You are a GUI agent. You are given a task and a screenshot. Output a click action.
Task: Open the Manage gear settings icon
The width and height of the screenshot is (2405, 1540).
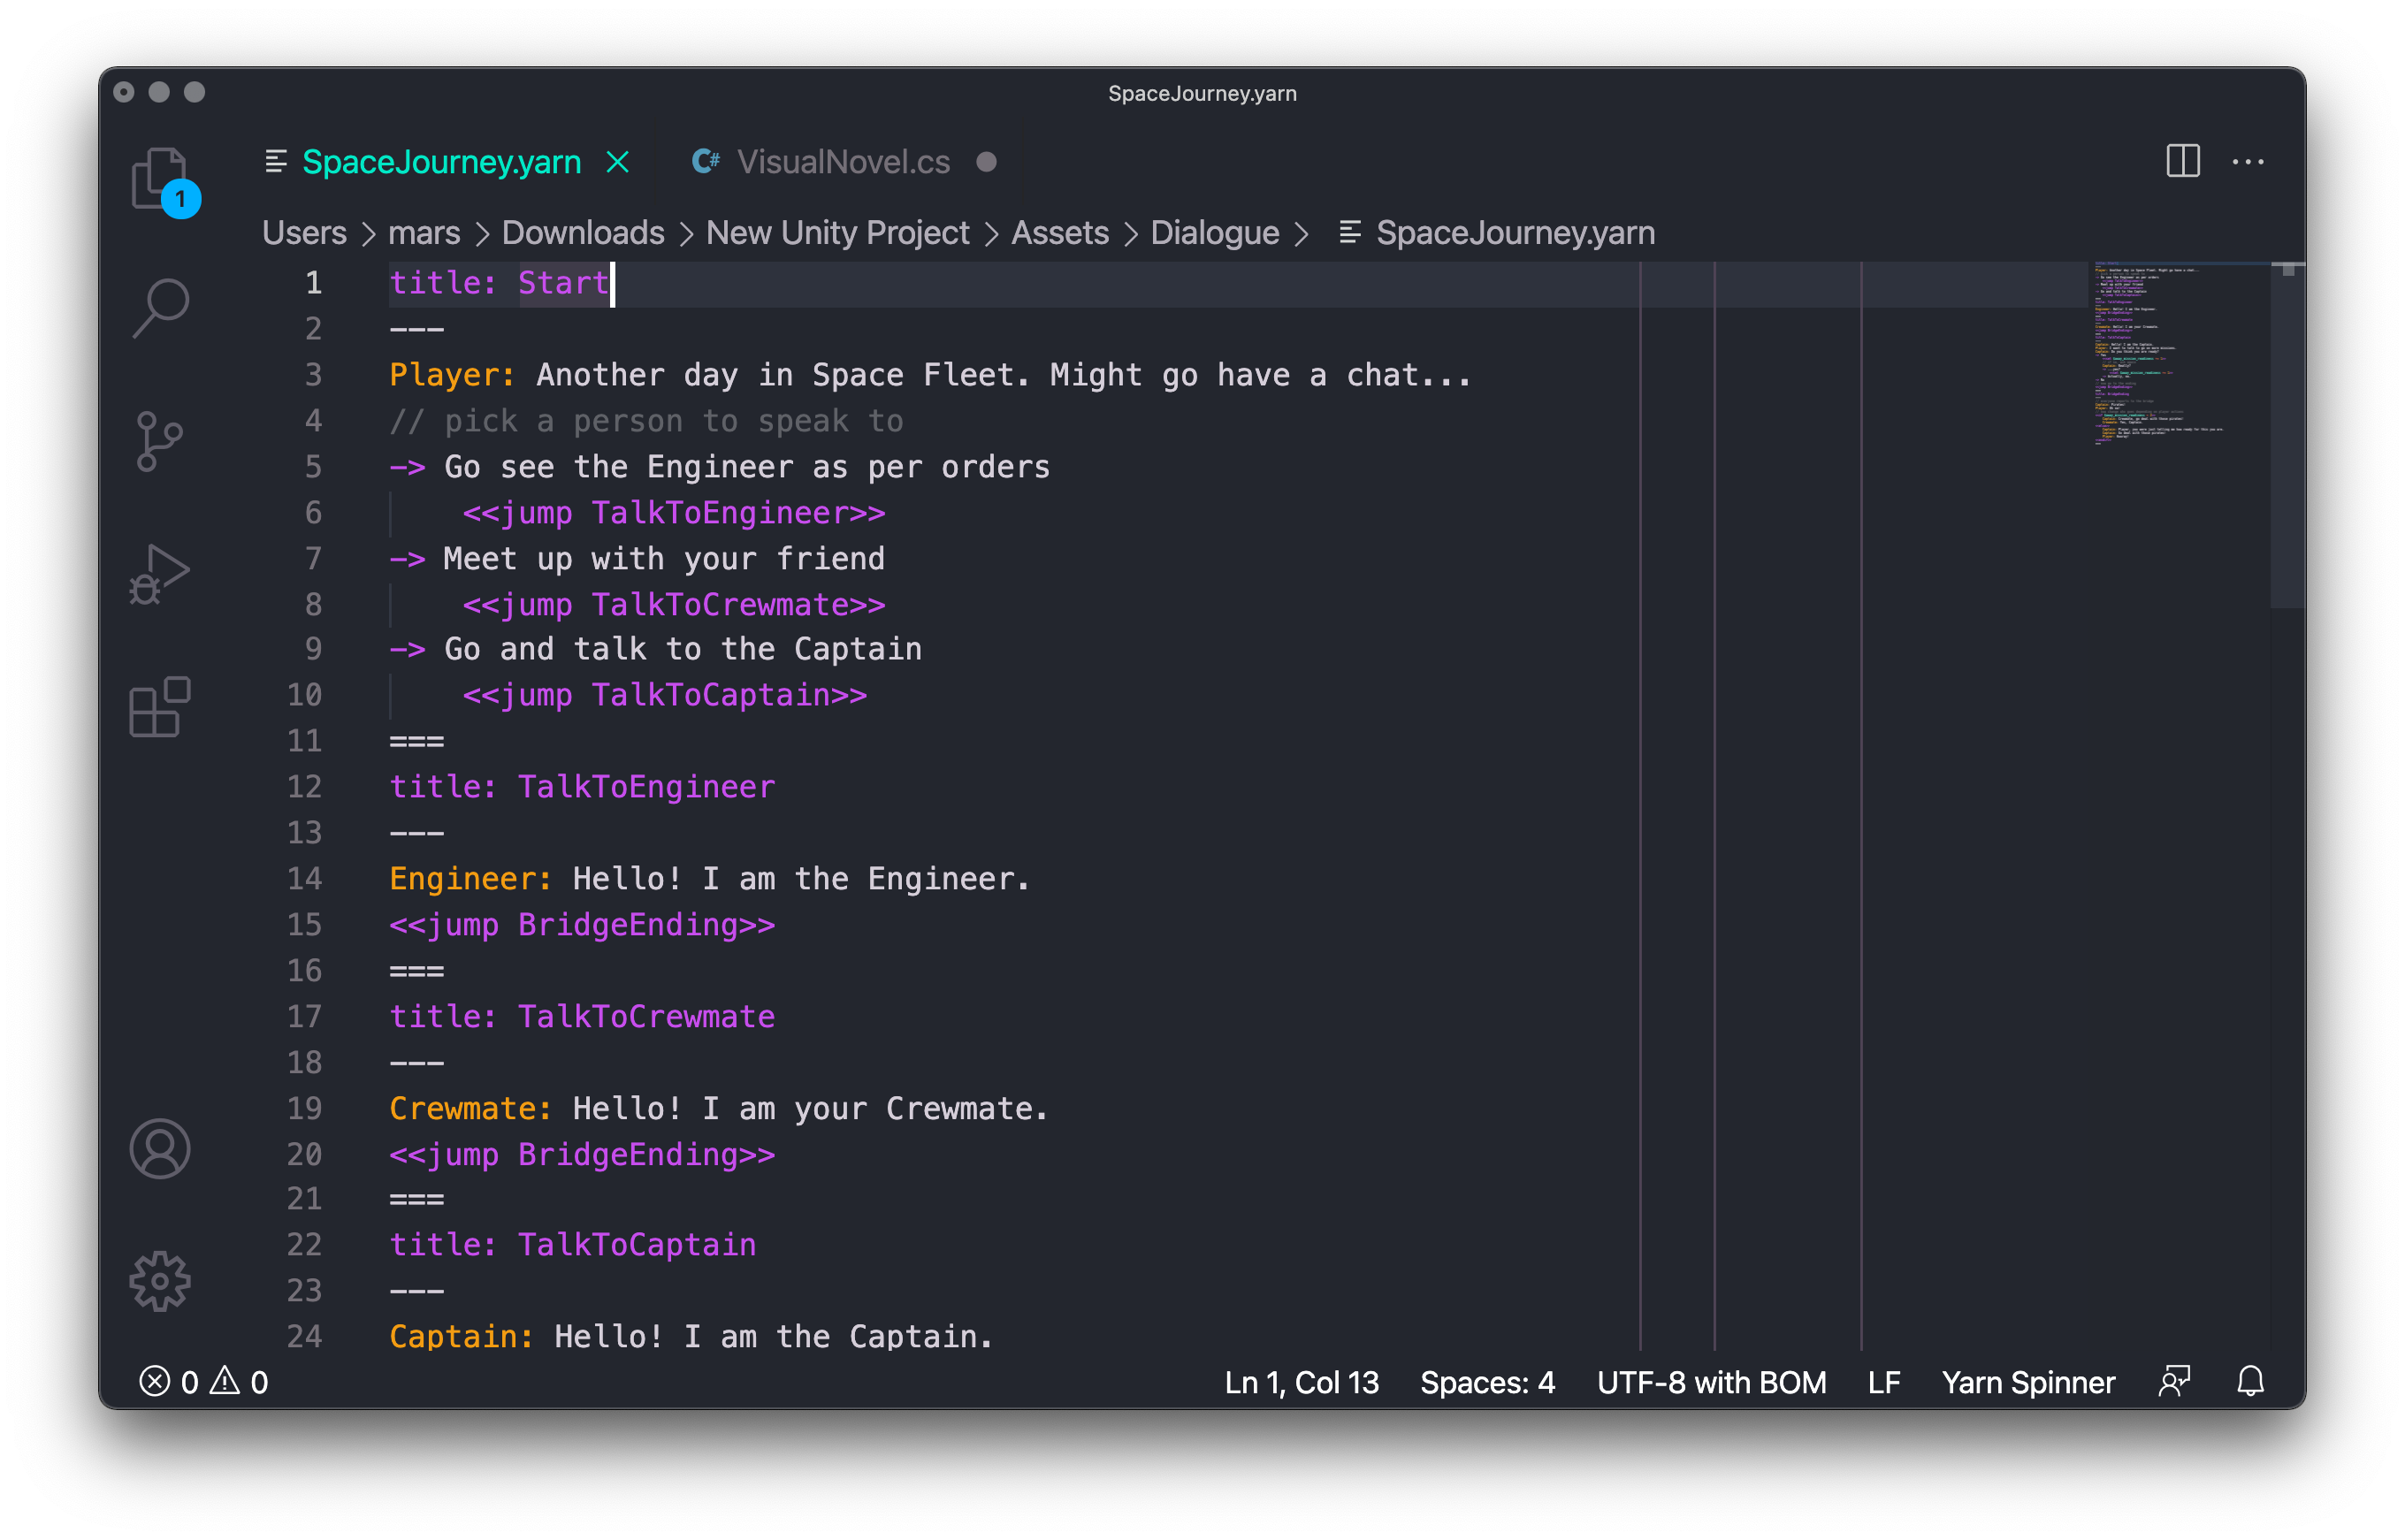coord(160,1281)
